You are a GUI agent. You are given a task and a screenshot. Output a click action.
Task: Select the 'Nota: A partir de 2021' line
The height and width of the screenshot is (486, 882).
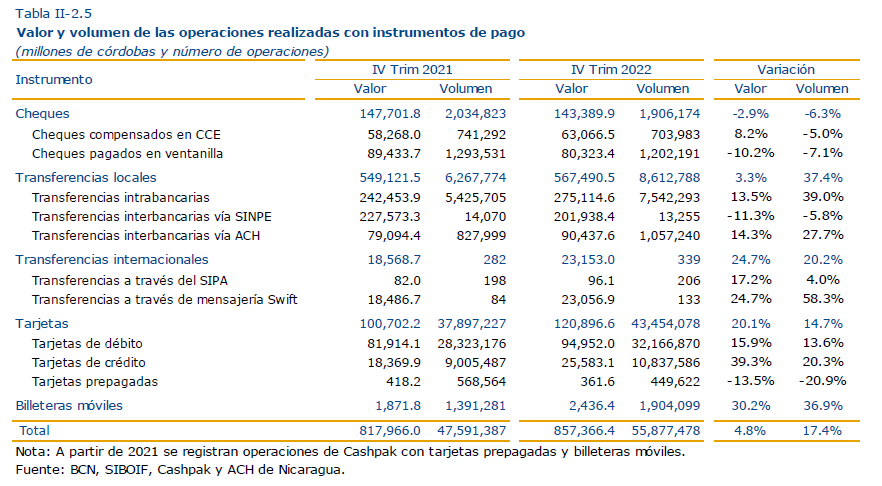pyautogui.click(x=350, y=451)
